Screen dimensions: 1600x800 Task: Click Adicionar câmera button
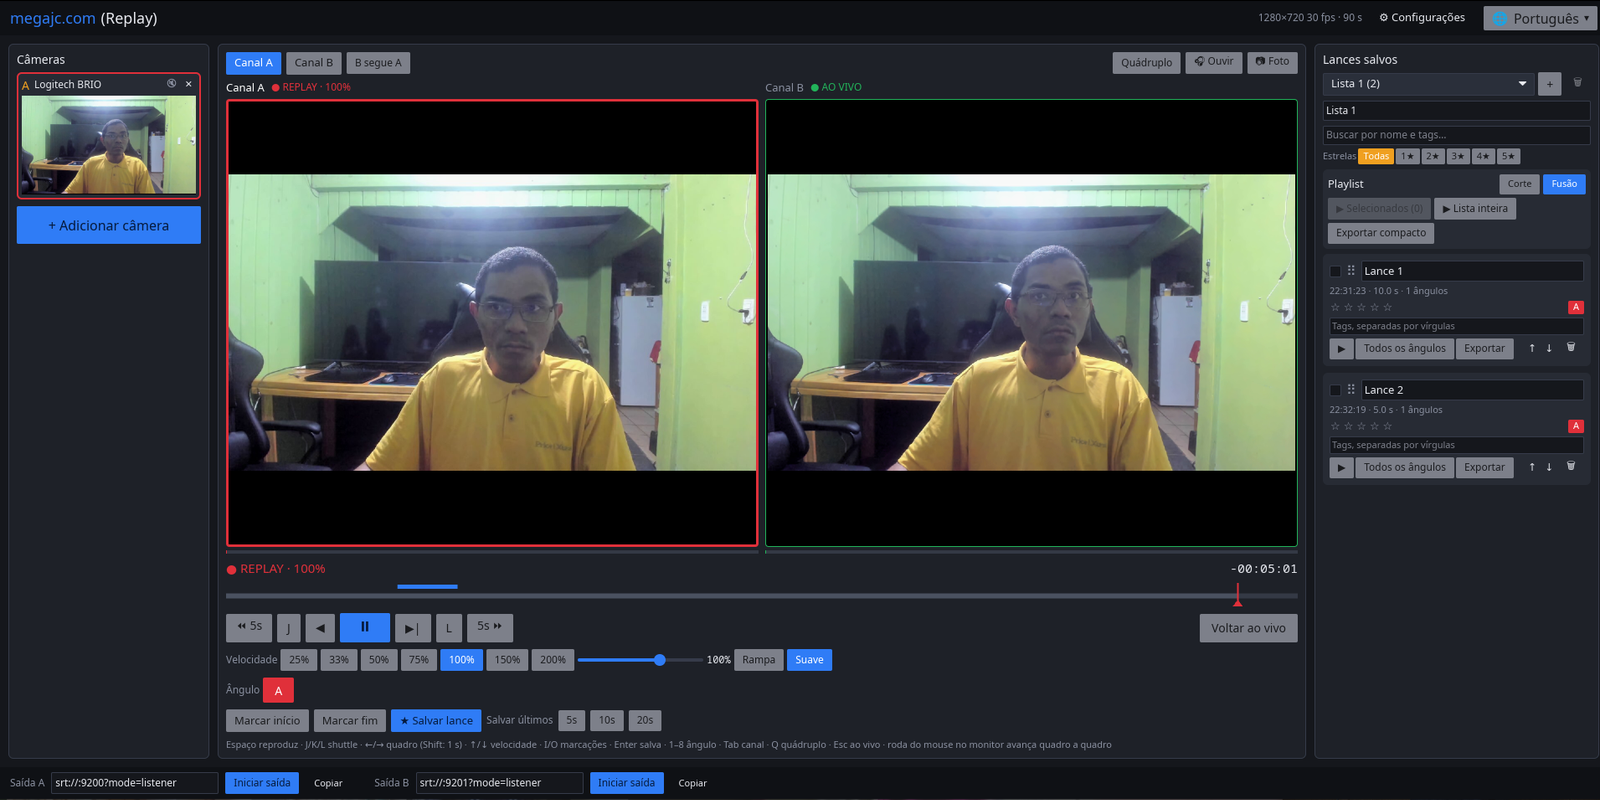point(109,225)
